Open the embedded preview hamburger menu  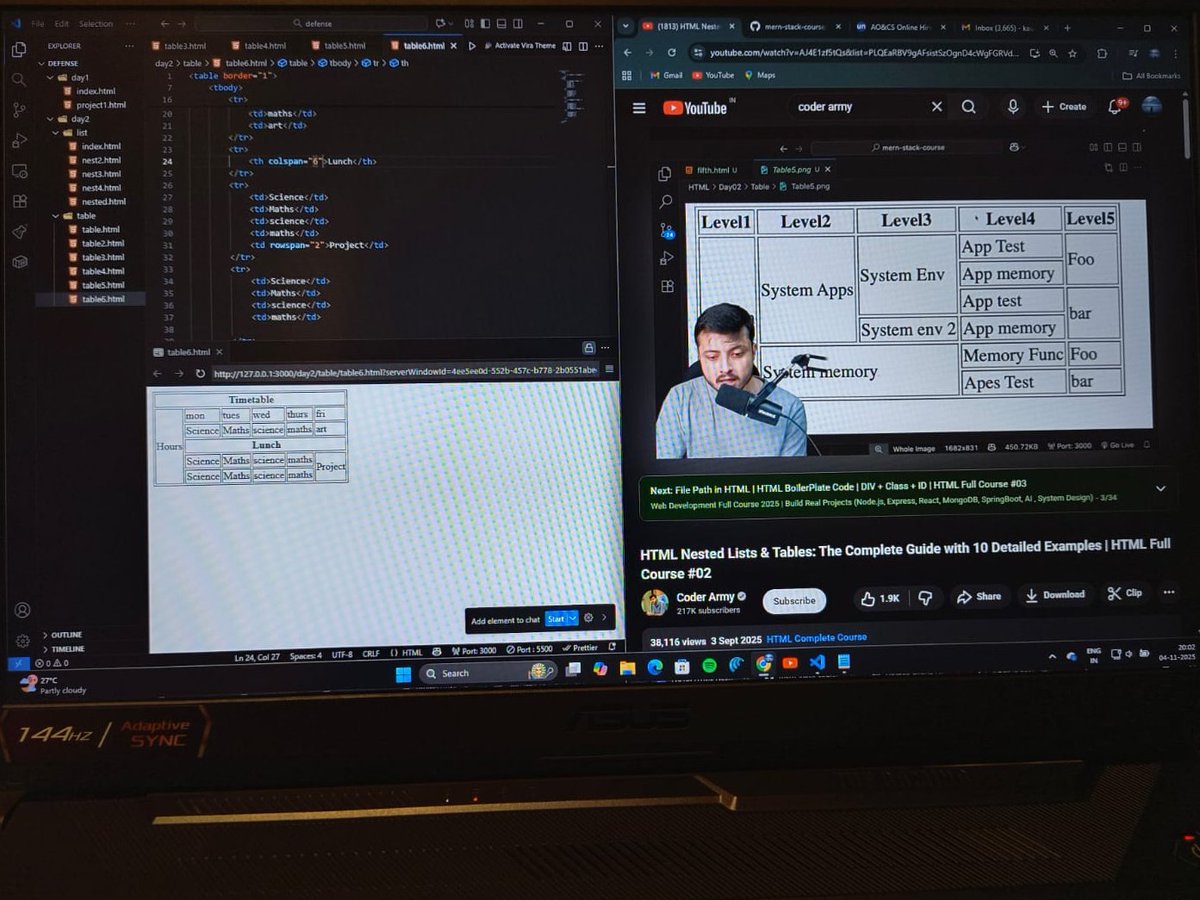[609, 369]
